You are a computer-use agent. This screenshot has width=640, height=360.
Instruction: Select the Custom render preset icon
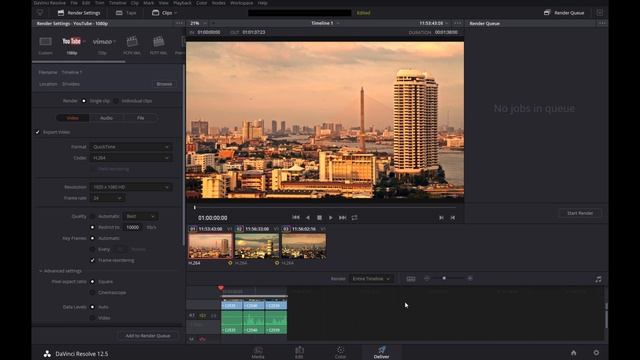tap(45, 42)
